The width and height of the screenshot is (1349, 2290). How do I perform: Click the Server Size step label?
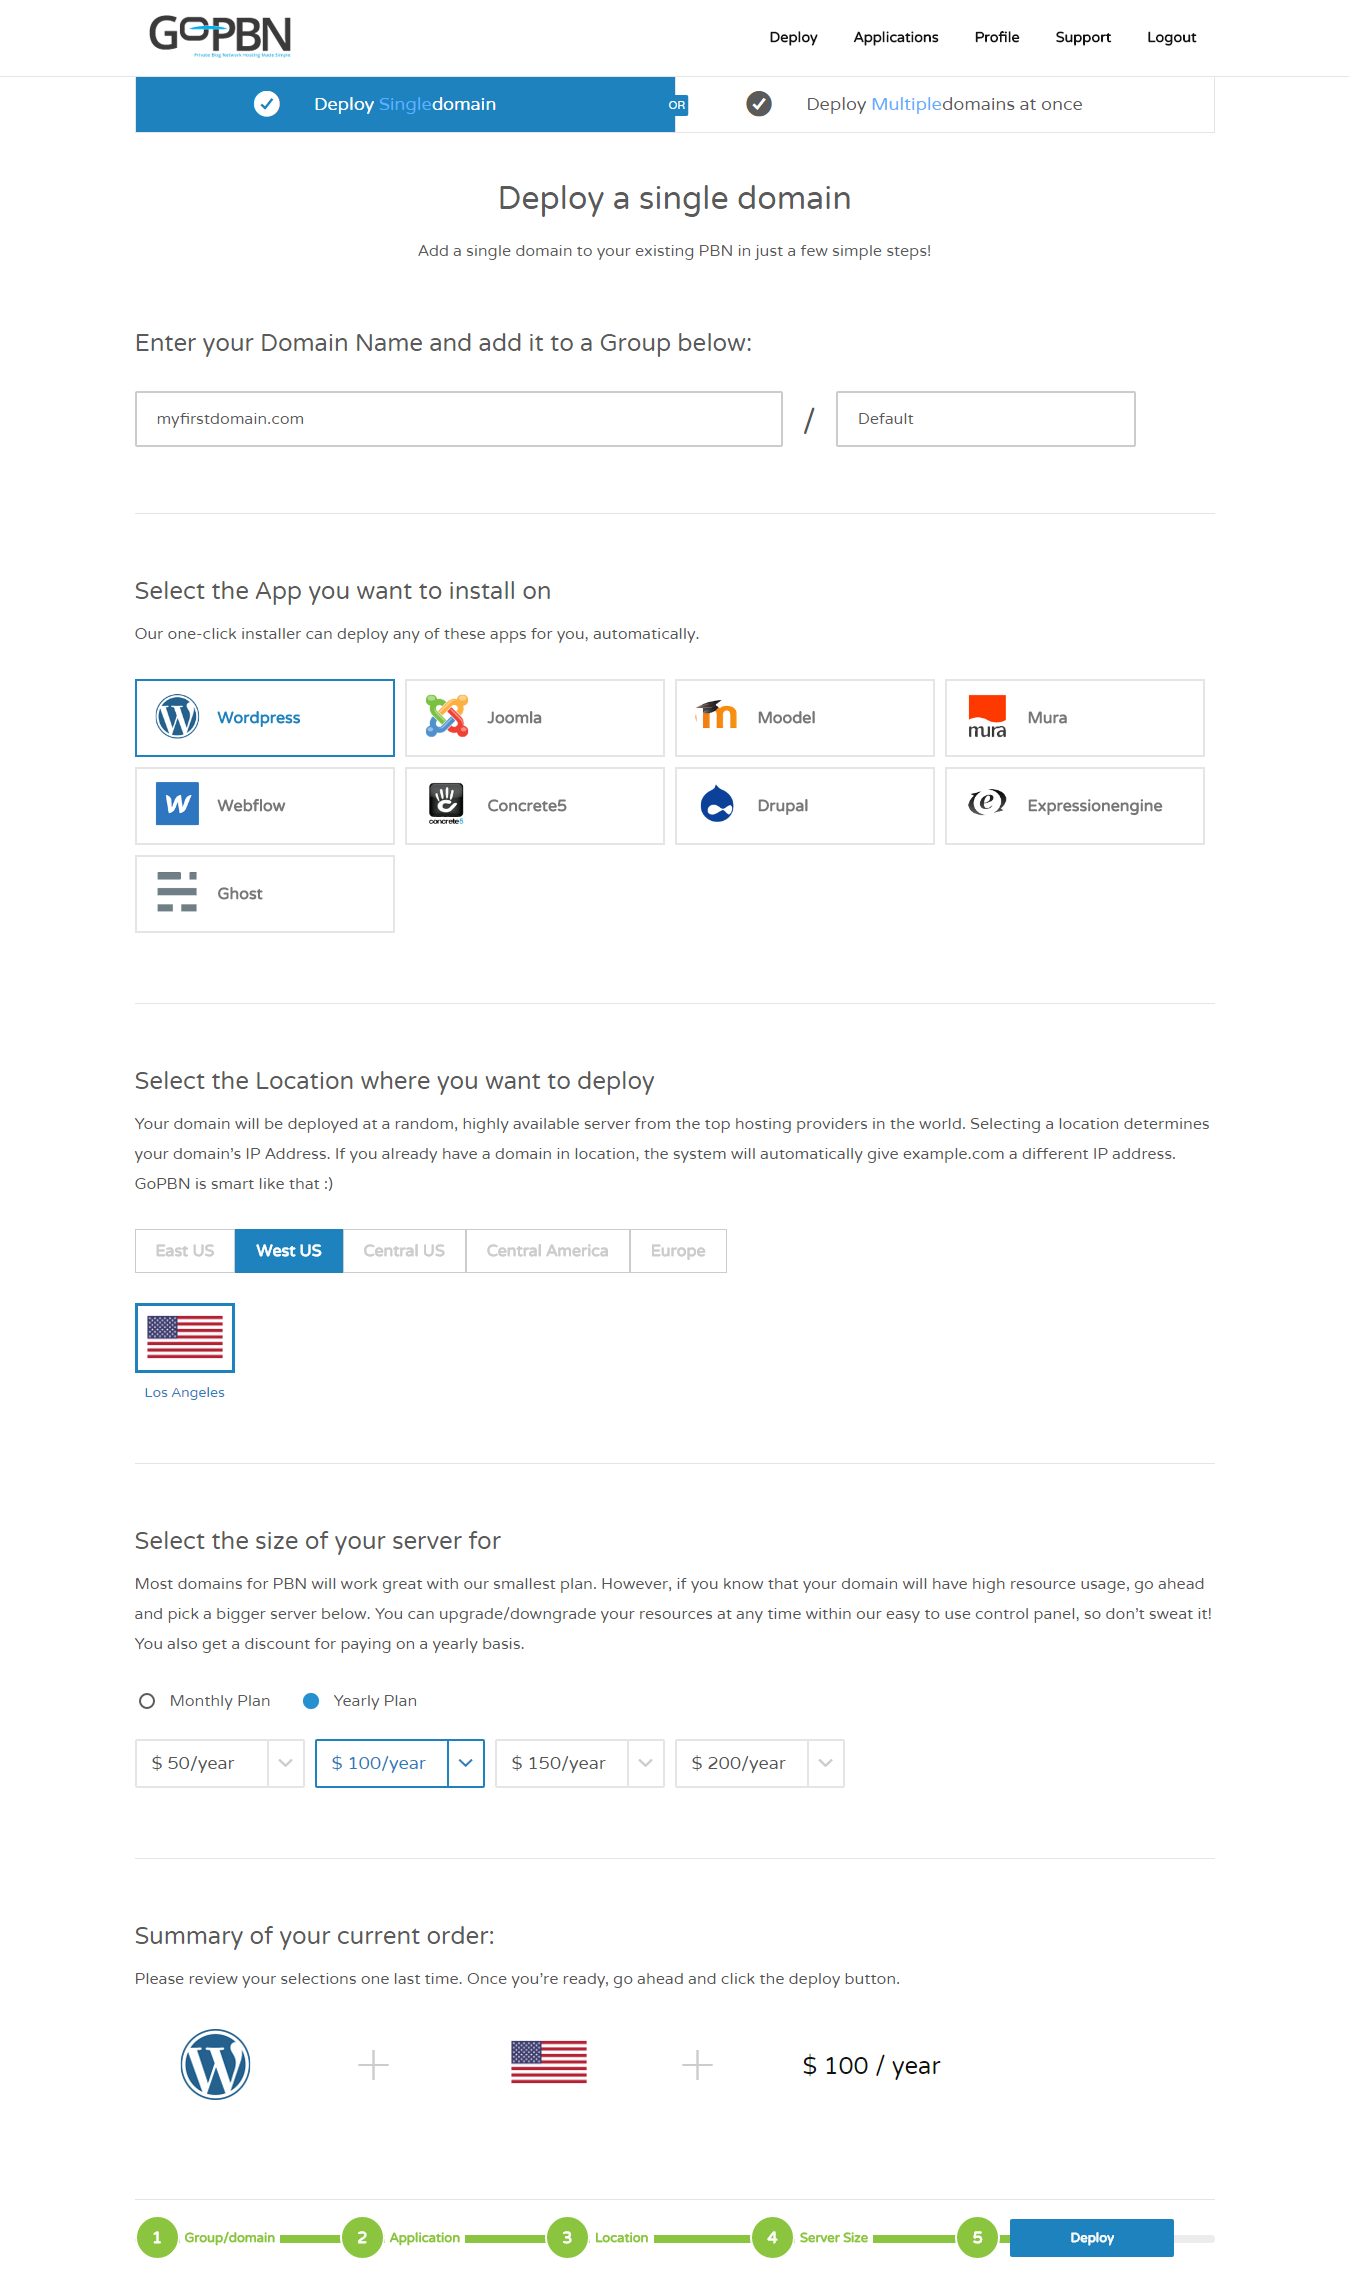833,2238
